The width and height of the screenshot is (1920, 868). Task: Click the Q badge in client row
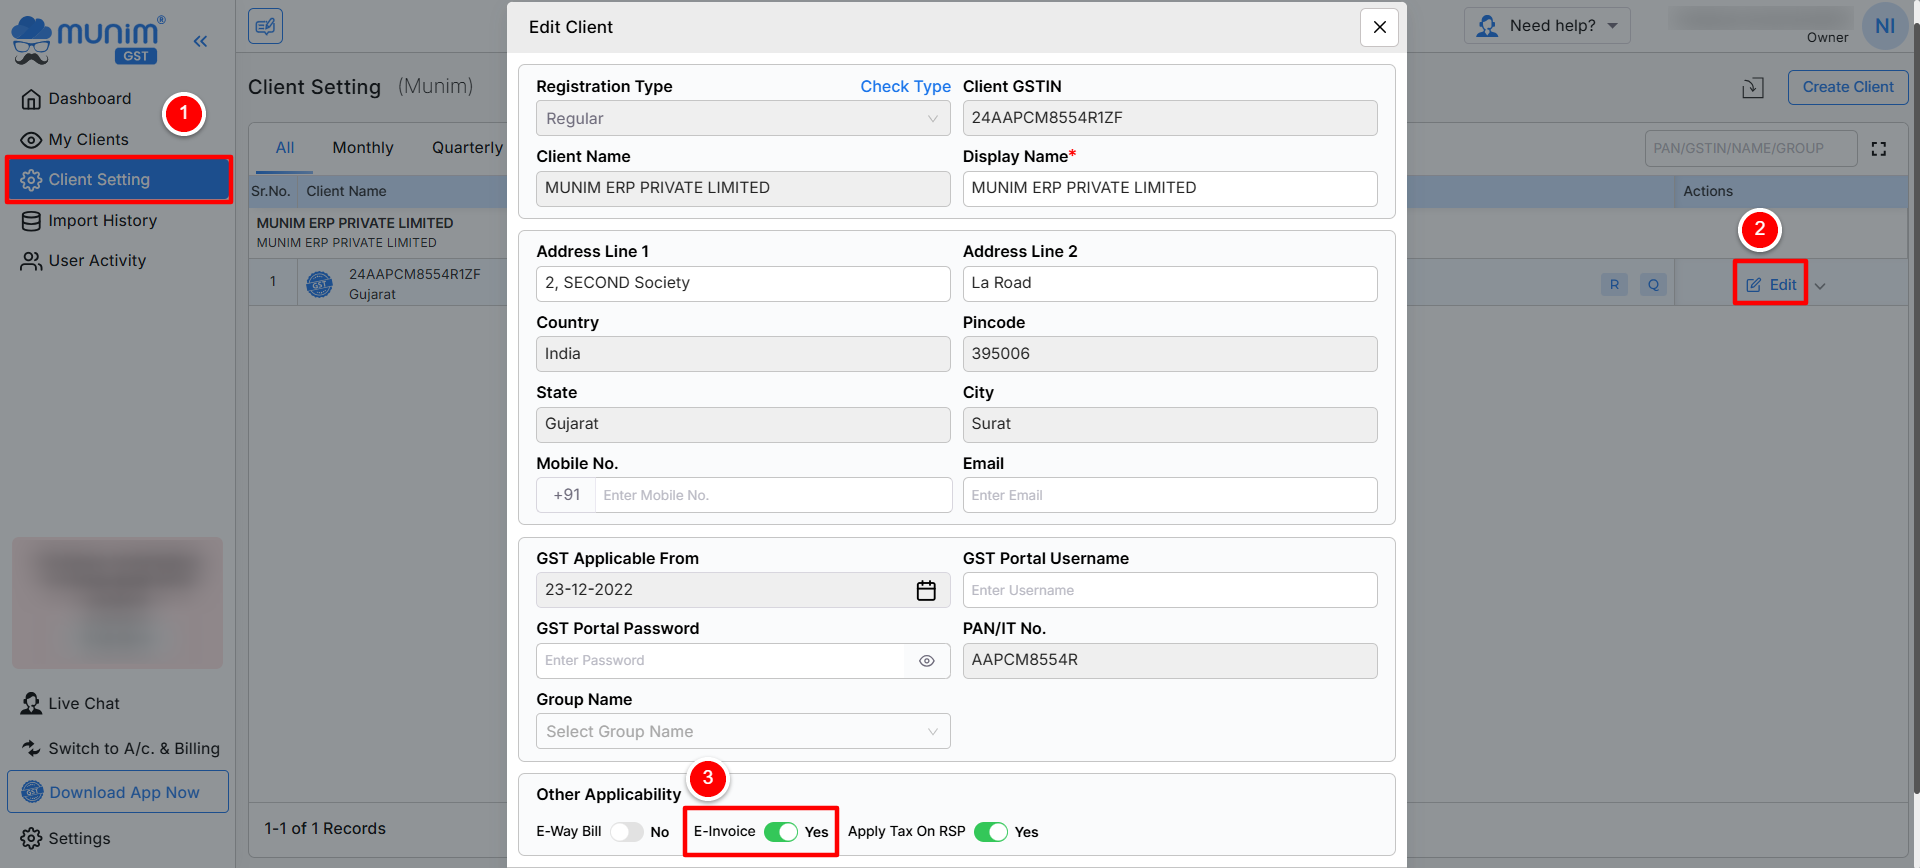coord(1653,285)
